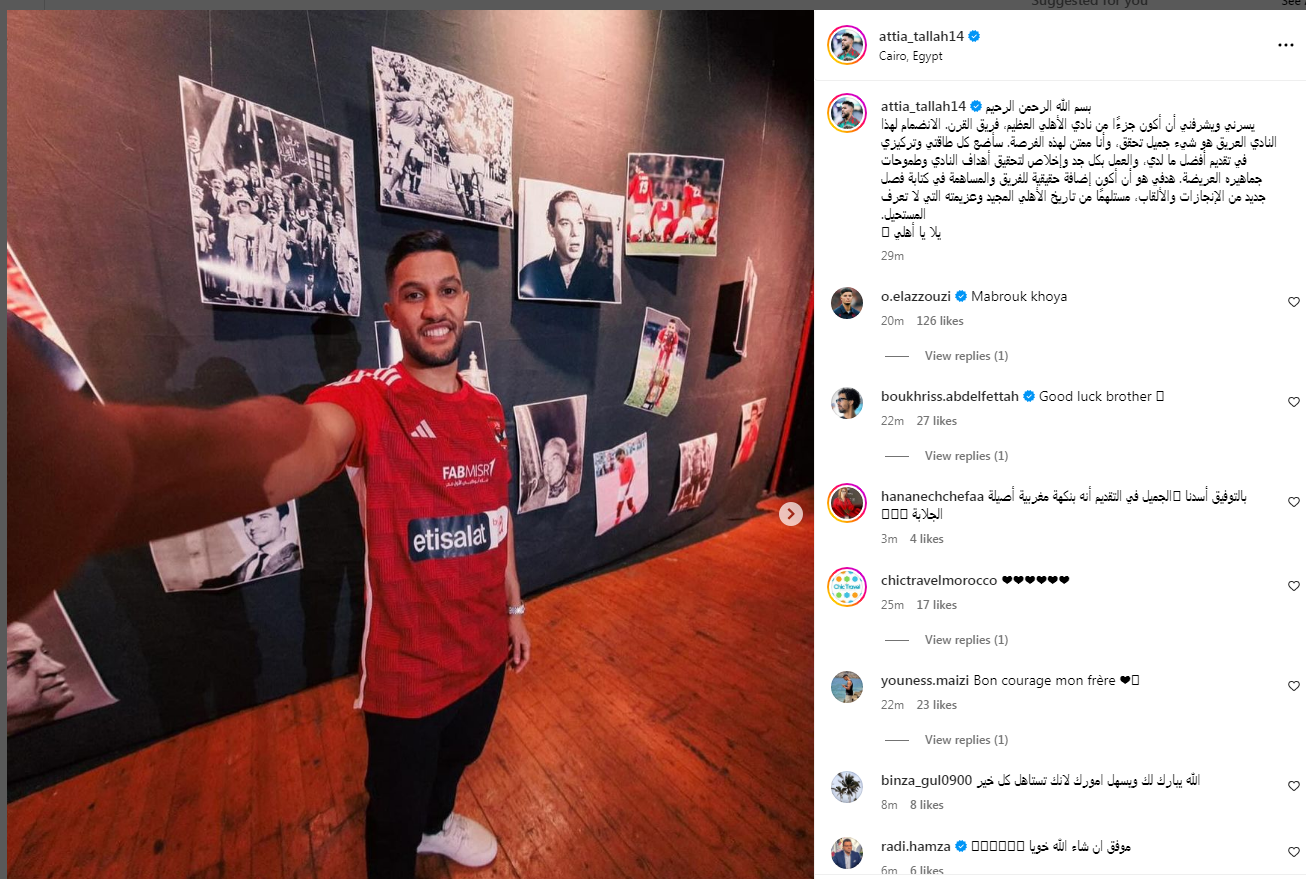Open attia_tallah14 profile picture in header
This screenshot has height=879, width=1306.
point(847,45)
